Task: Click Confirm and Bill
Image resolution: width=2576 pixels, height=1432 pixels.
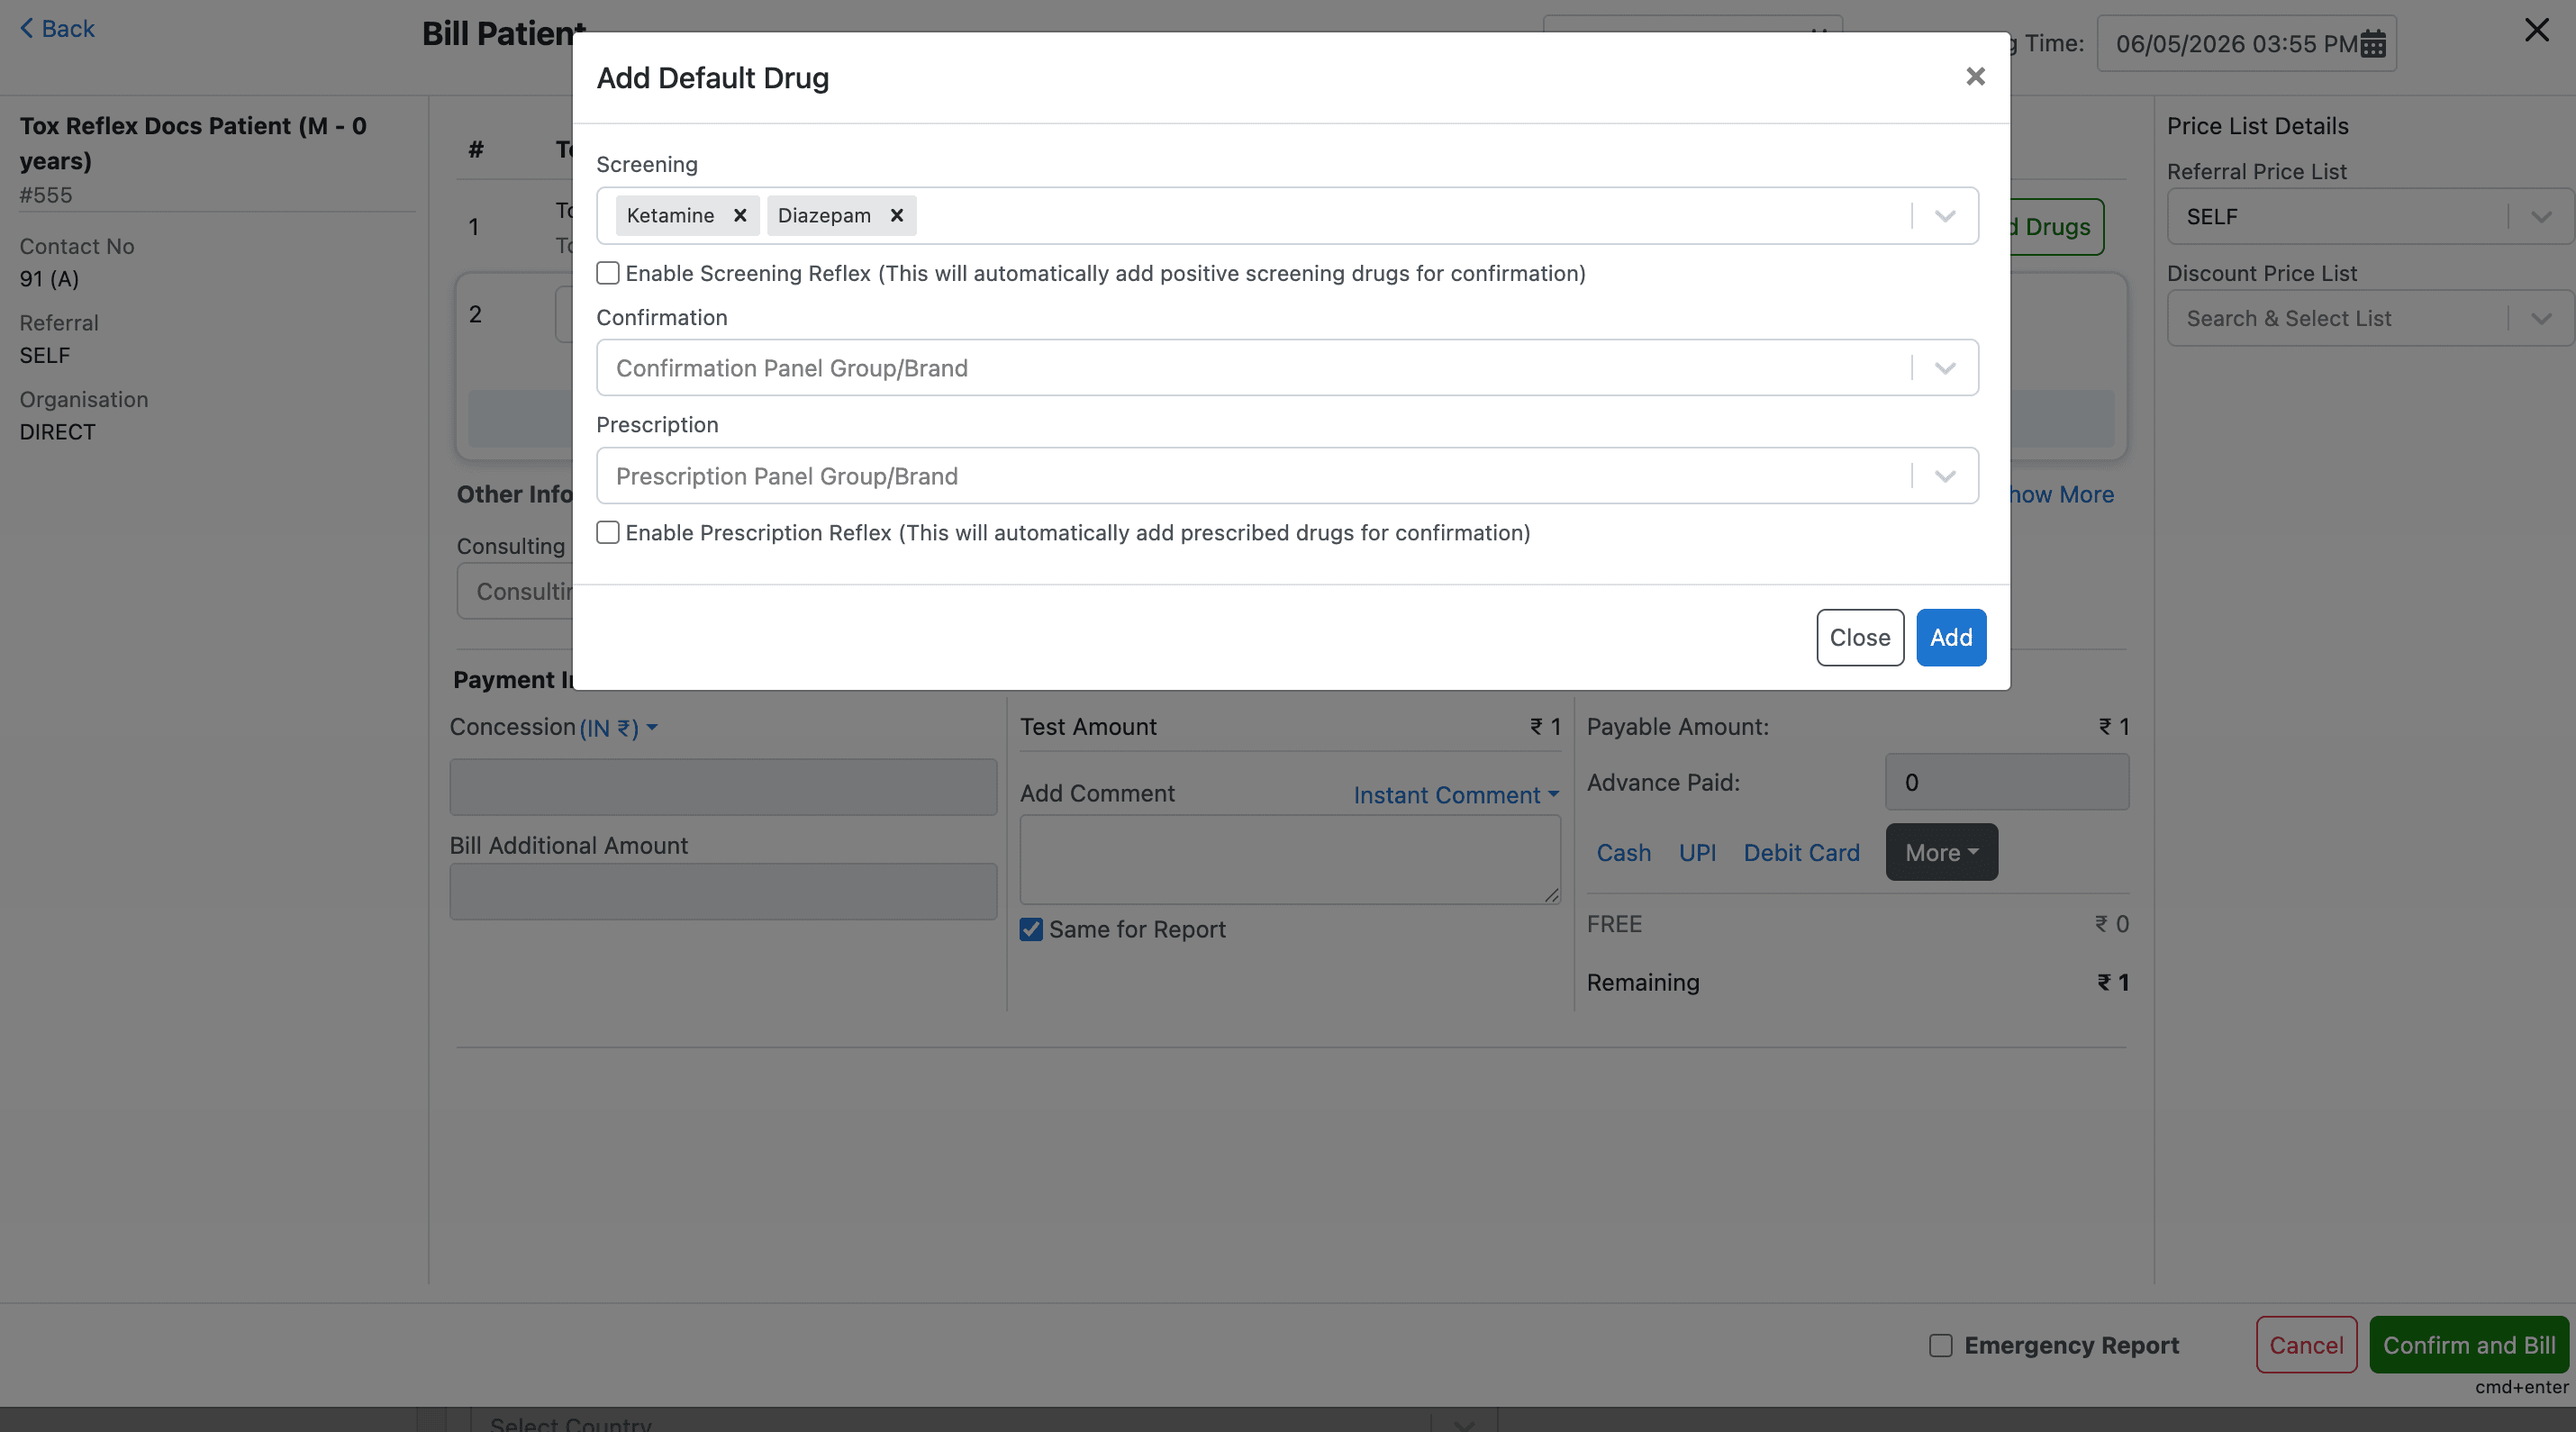Action: pyautogui.click(x=2469, y=1345)
